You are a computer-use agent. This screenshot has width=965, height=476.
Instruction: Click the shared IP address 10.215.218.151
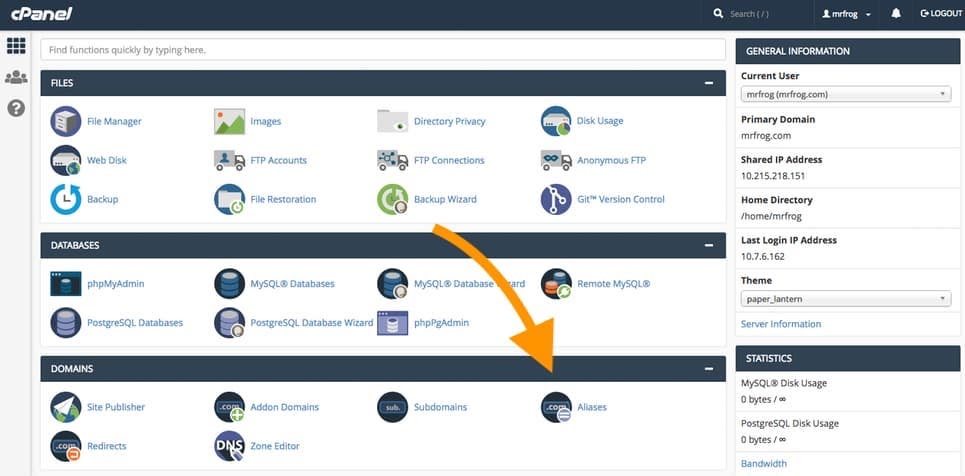(774, 175)
